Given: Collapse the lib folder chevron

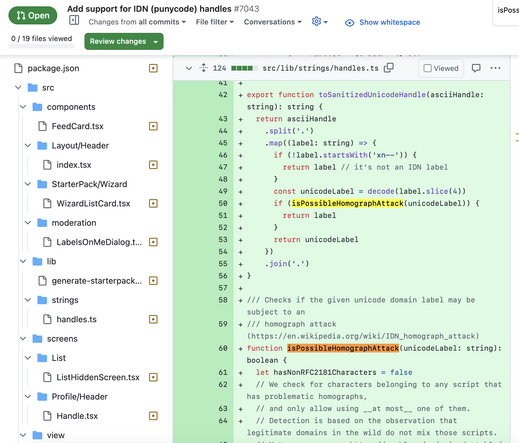Looking at the screenshot, I should 23,261.
